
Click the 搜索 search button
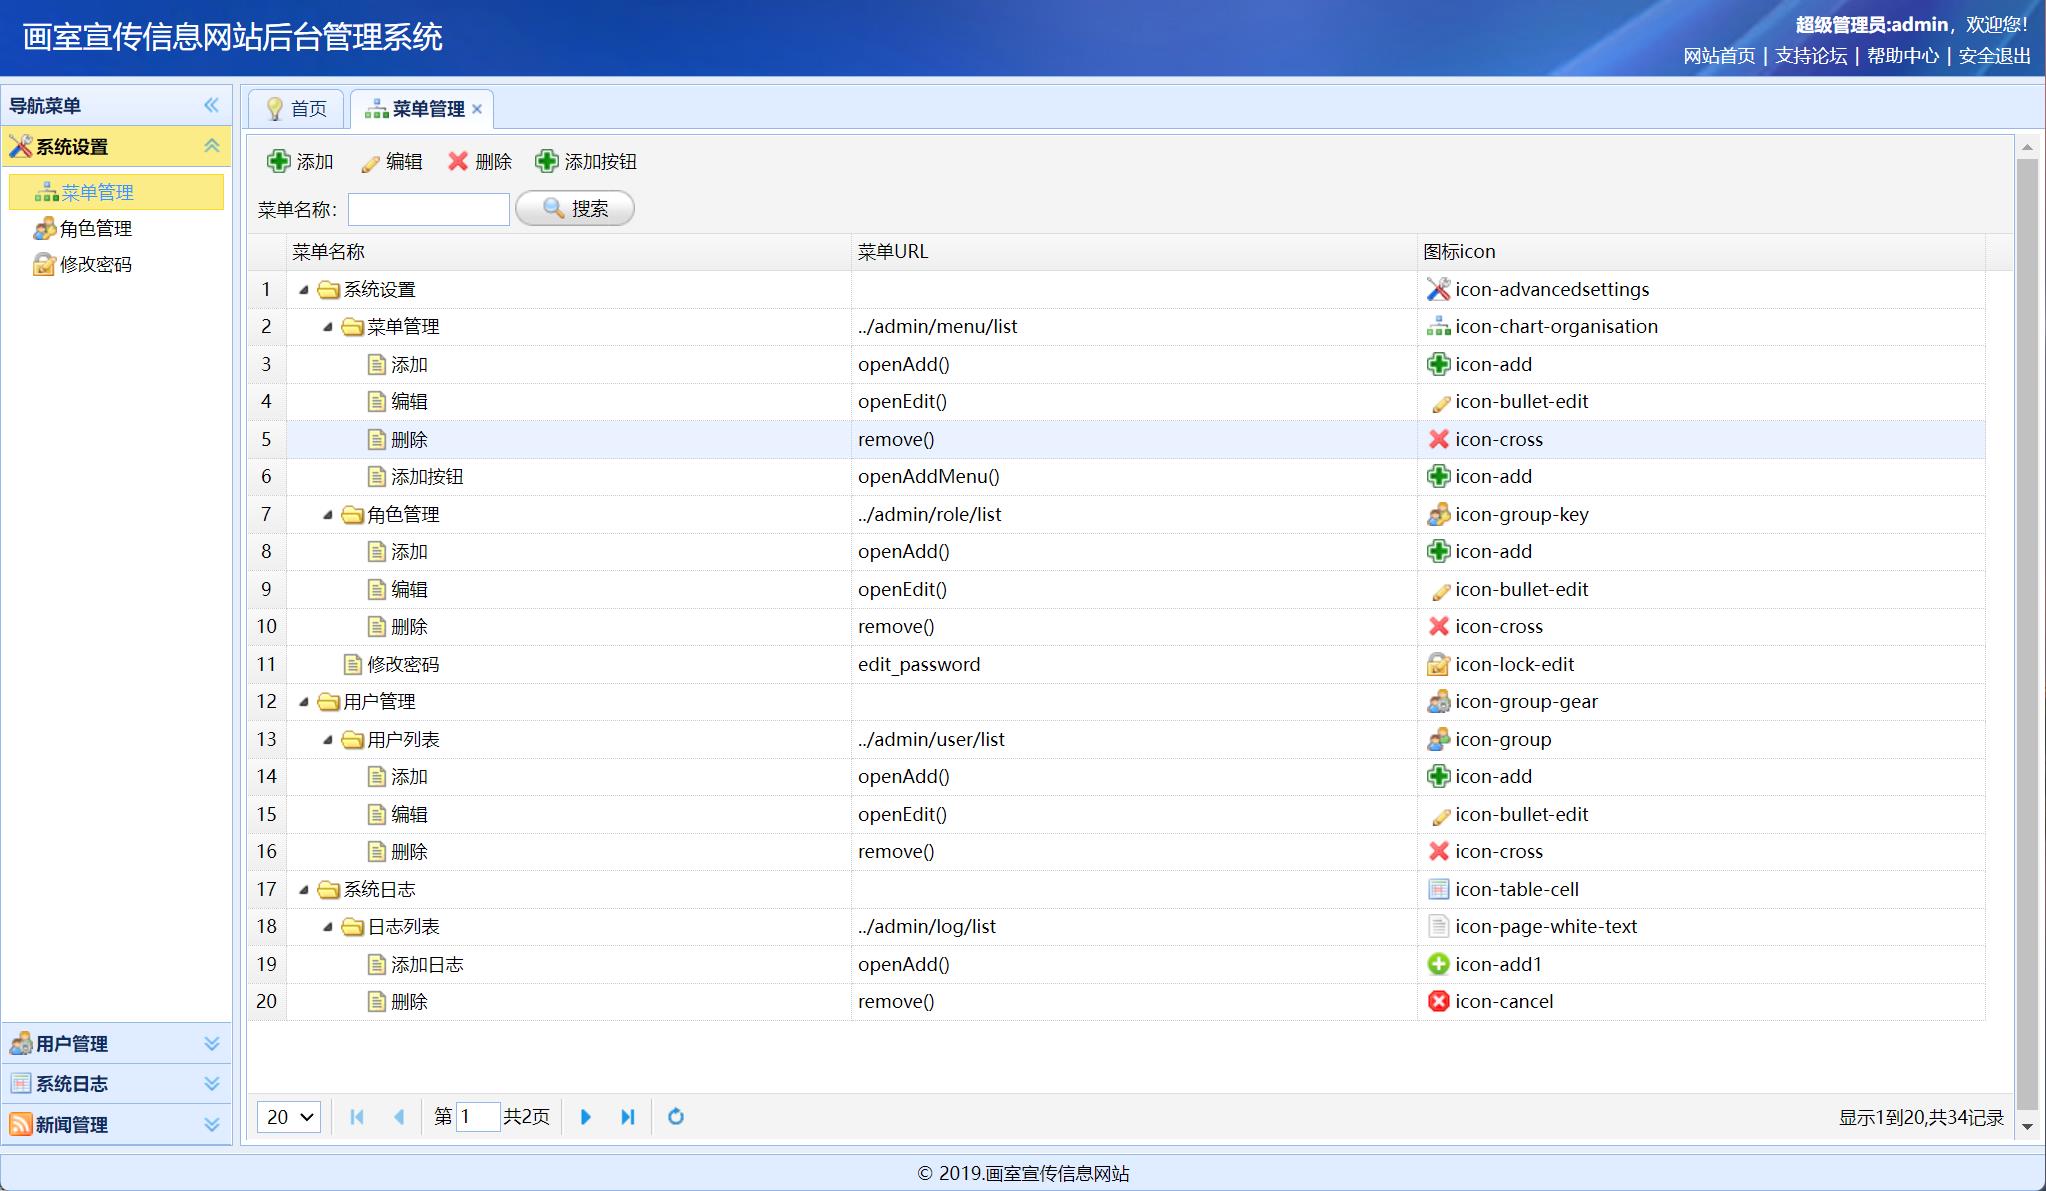tap(575, 208)
